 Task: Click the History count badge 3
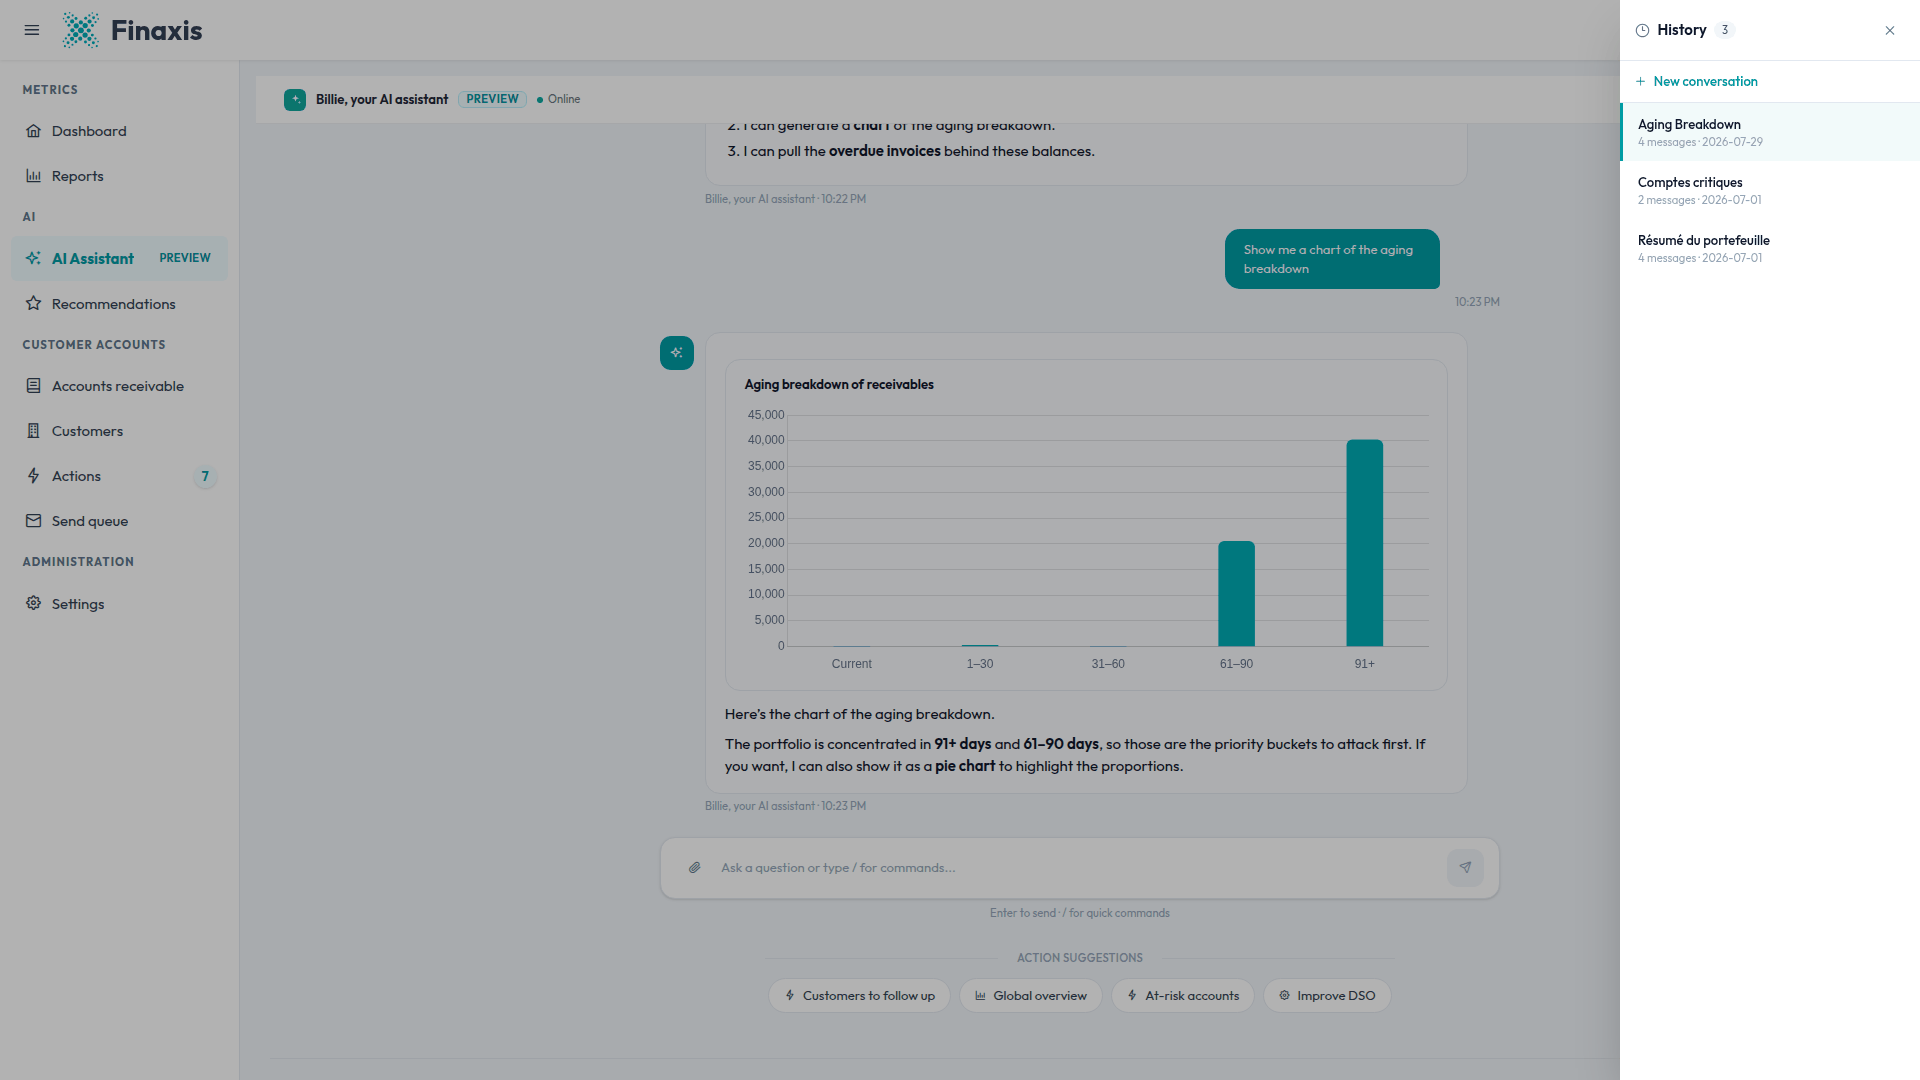[1724, 30]
